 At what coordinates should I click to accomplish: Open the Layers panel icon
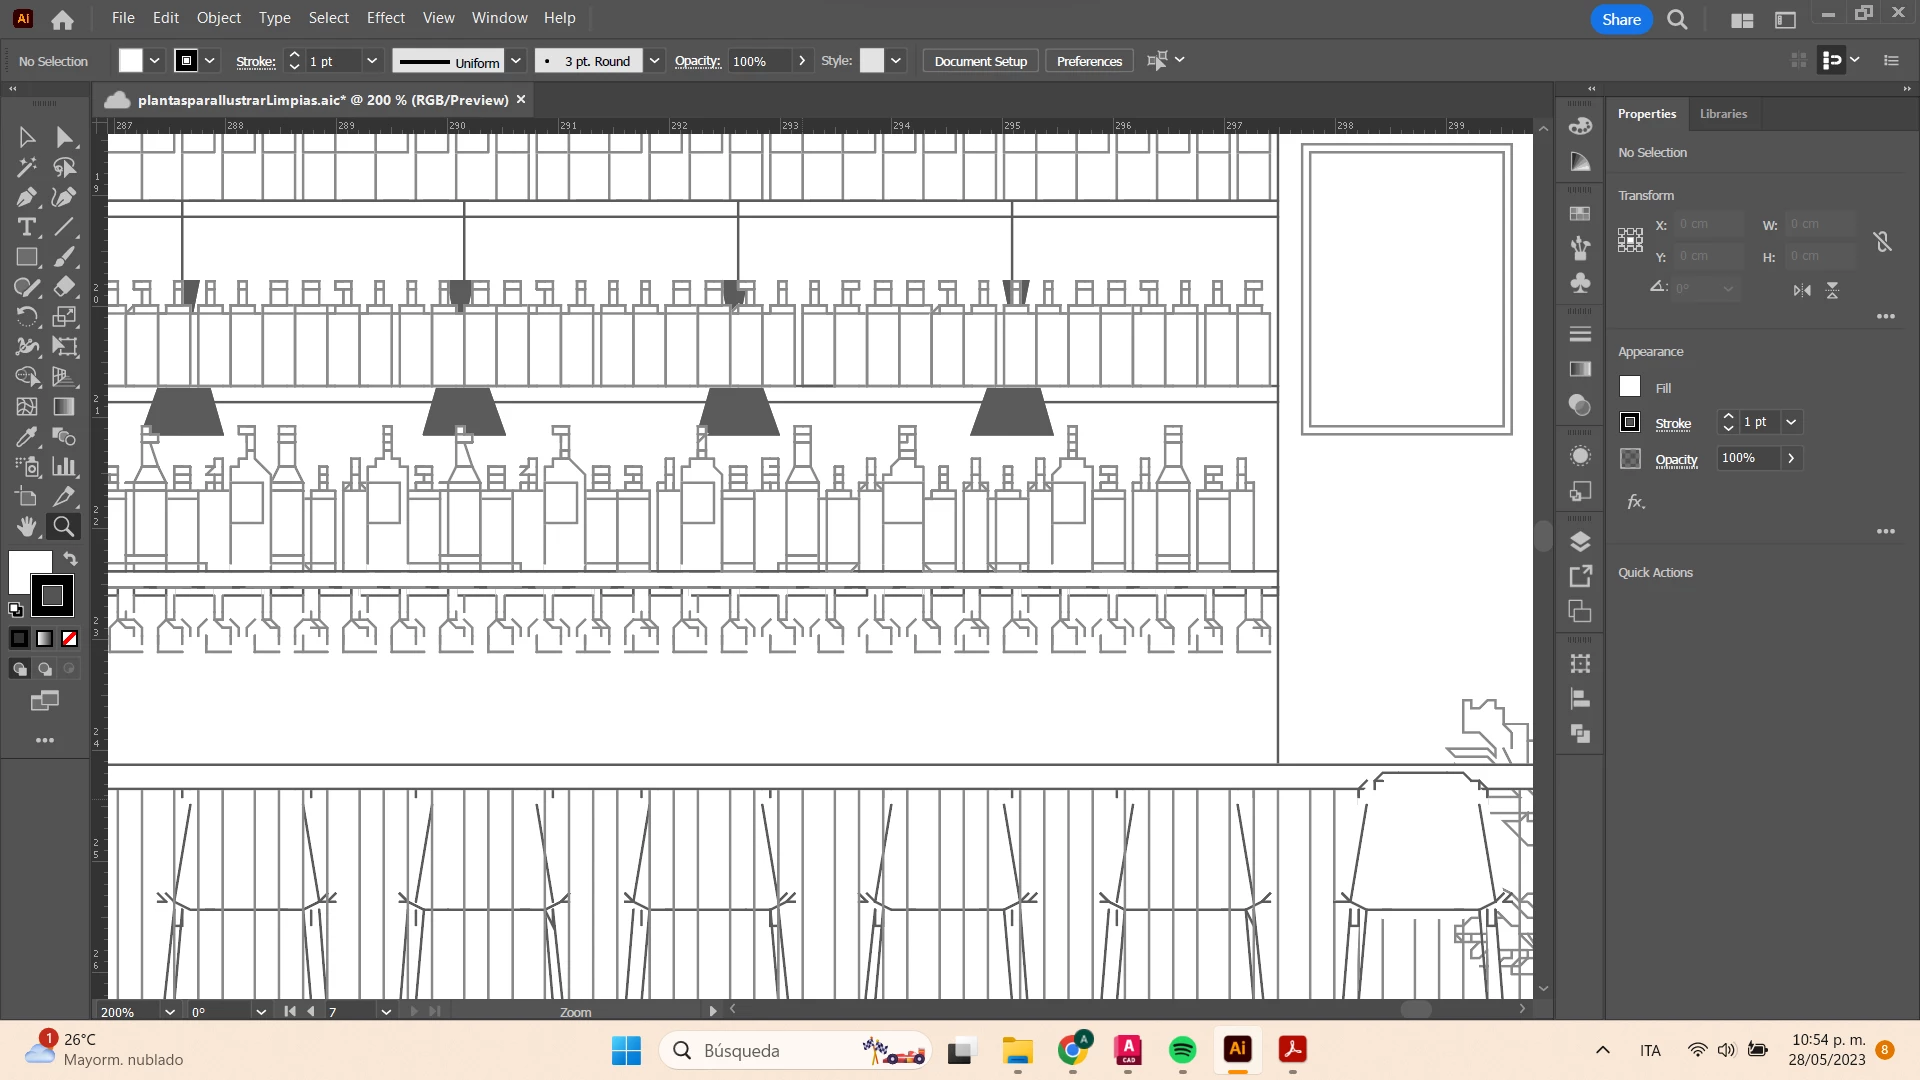pyautogui.click(x=1580, y=542)
